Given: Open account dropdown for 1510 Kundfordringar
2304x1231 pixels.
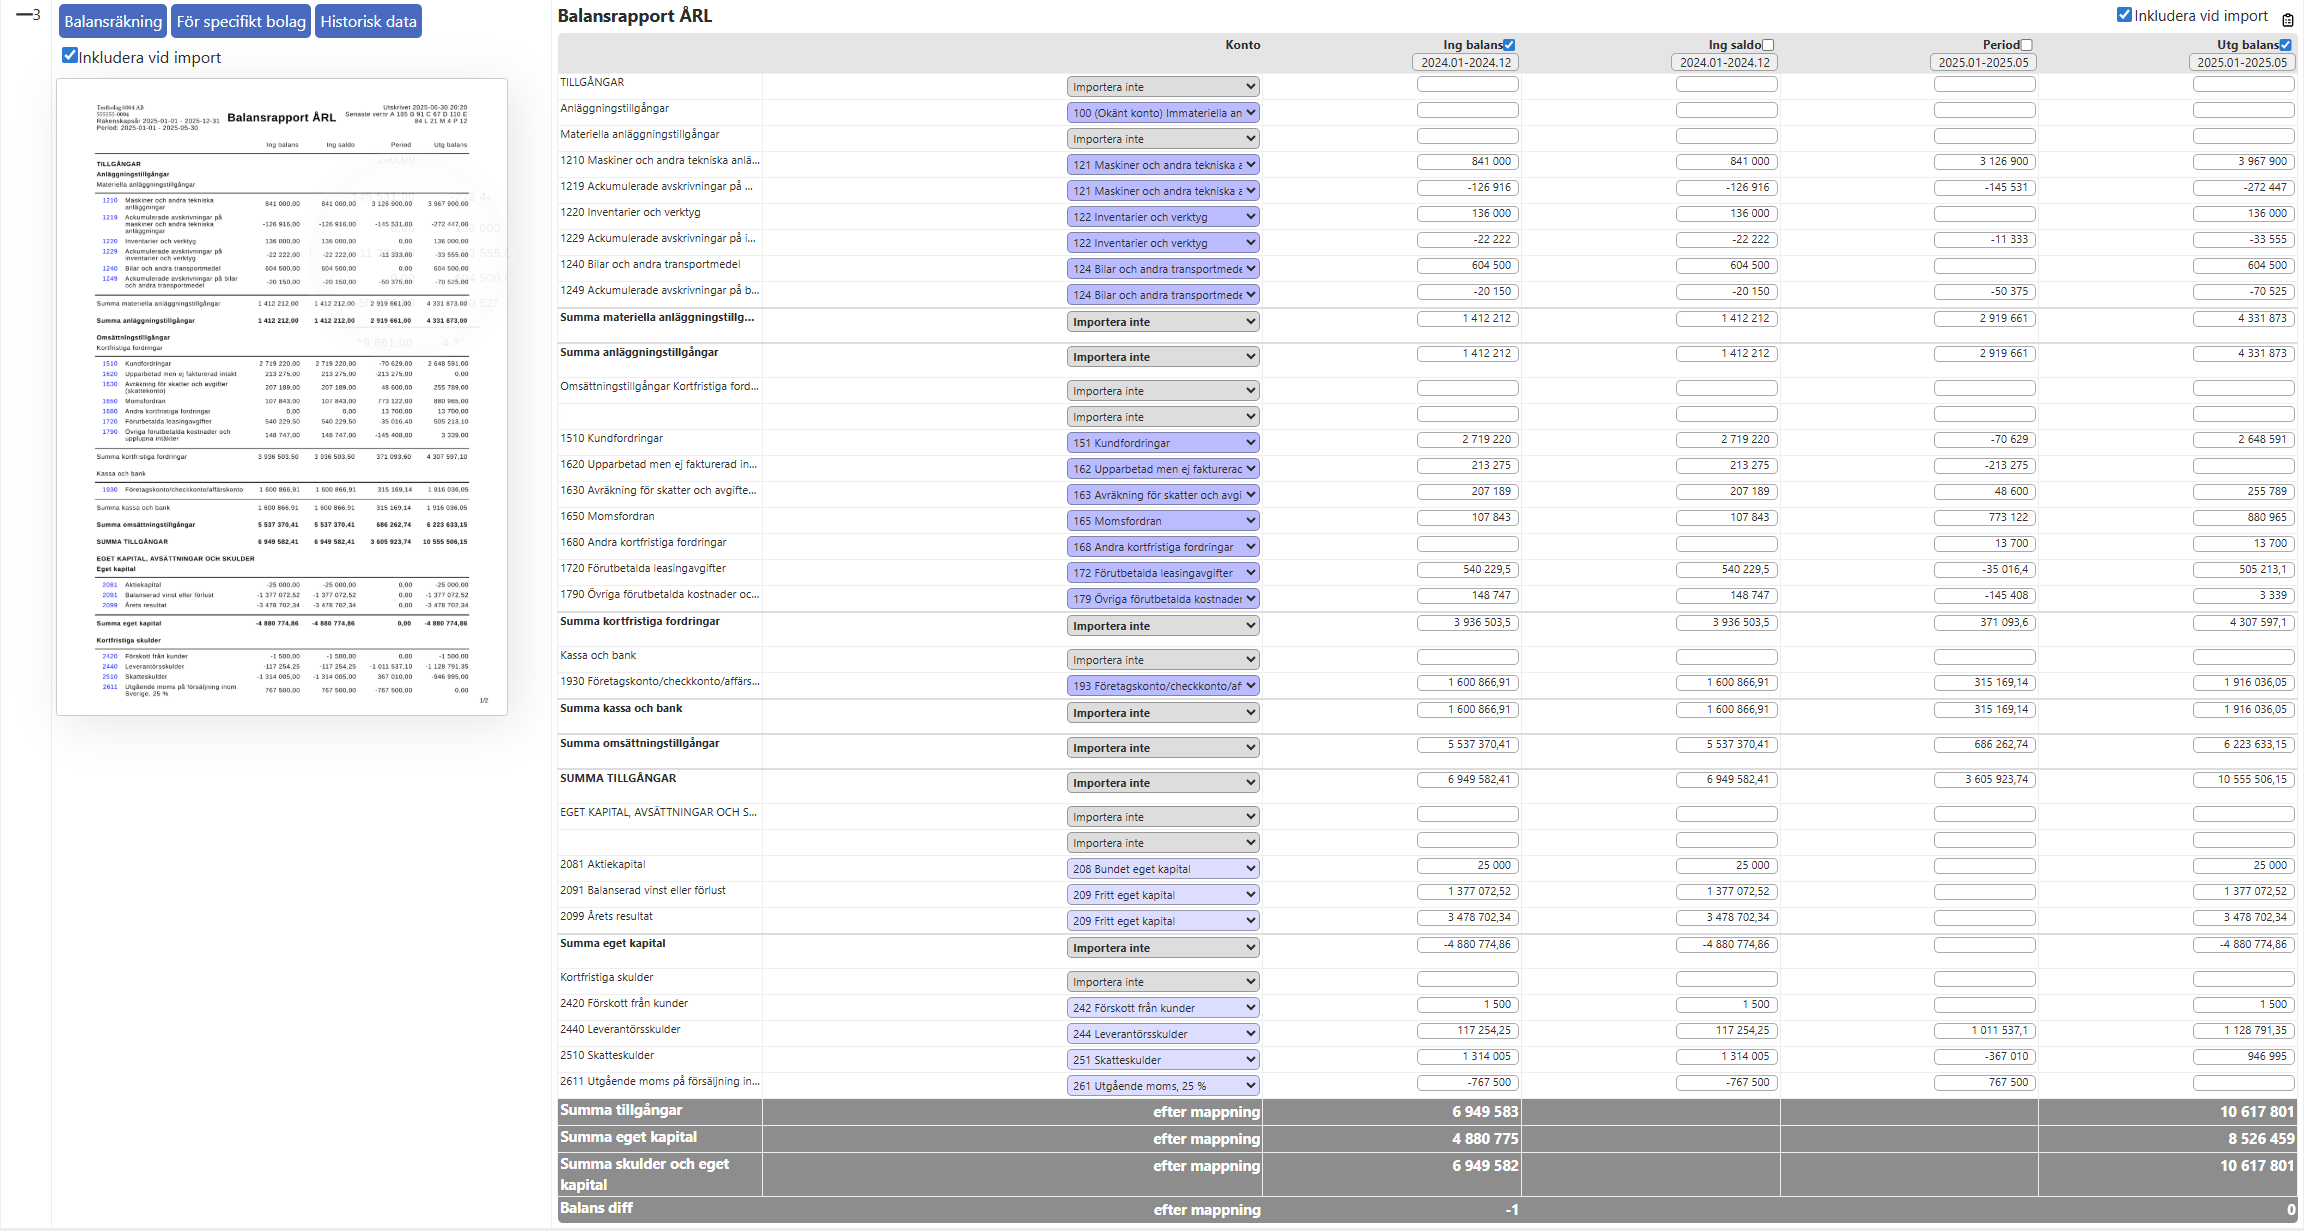Looking at the screenshot, I should click(x=1162, y=443).
